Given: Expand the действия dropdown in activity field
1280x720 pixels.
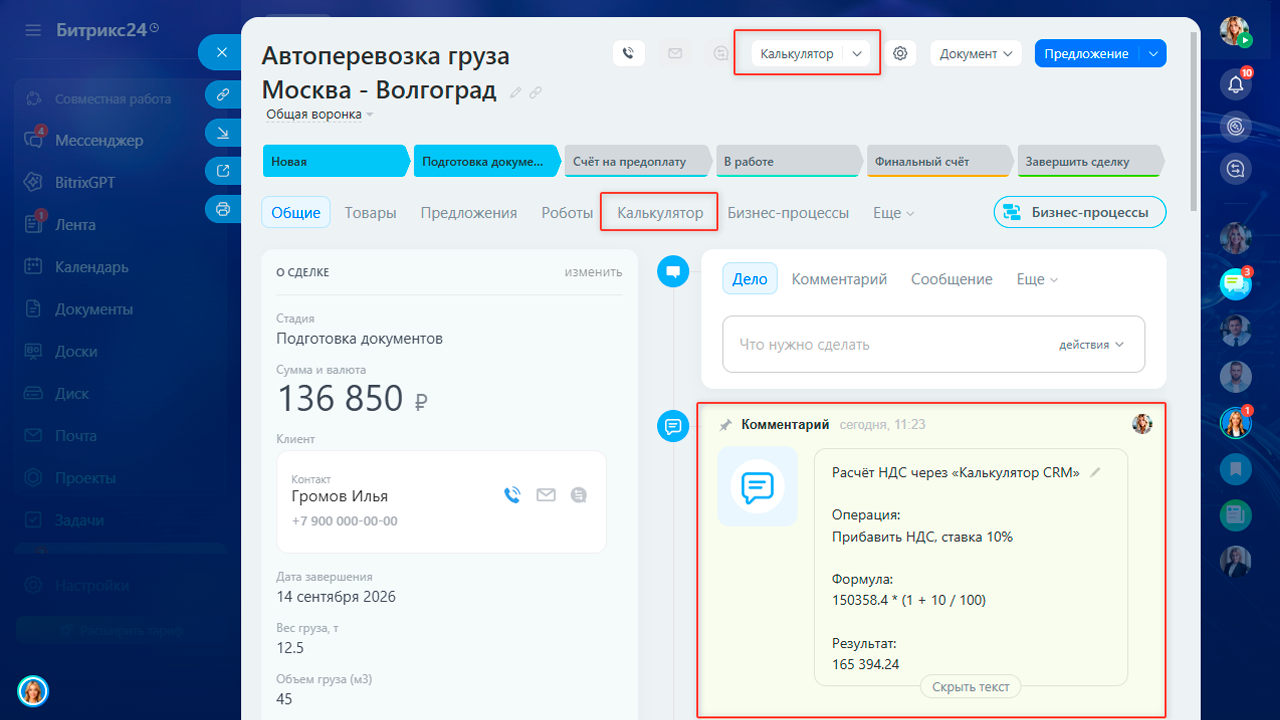Looking at the screenshot, I should pyautogui.click(x=1091, y=344).
